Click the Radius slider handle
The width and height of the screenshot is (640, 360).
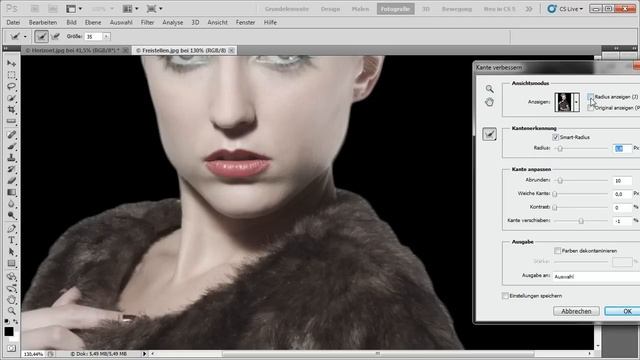[560, 149]
